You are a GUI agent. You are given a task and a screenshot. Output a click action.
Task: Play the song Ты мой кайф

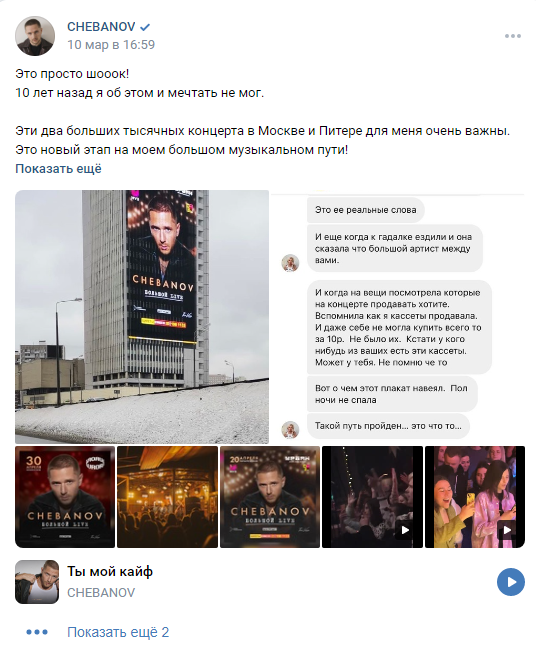coord(511,582)
